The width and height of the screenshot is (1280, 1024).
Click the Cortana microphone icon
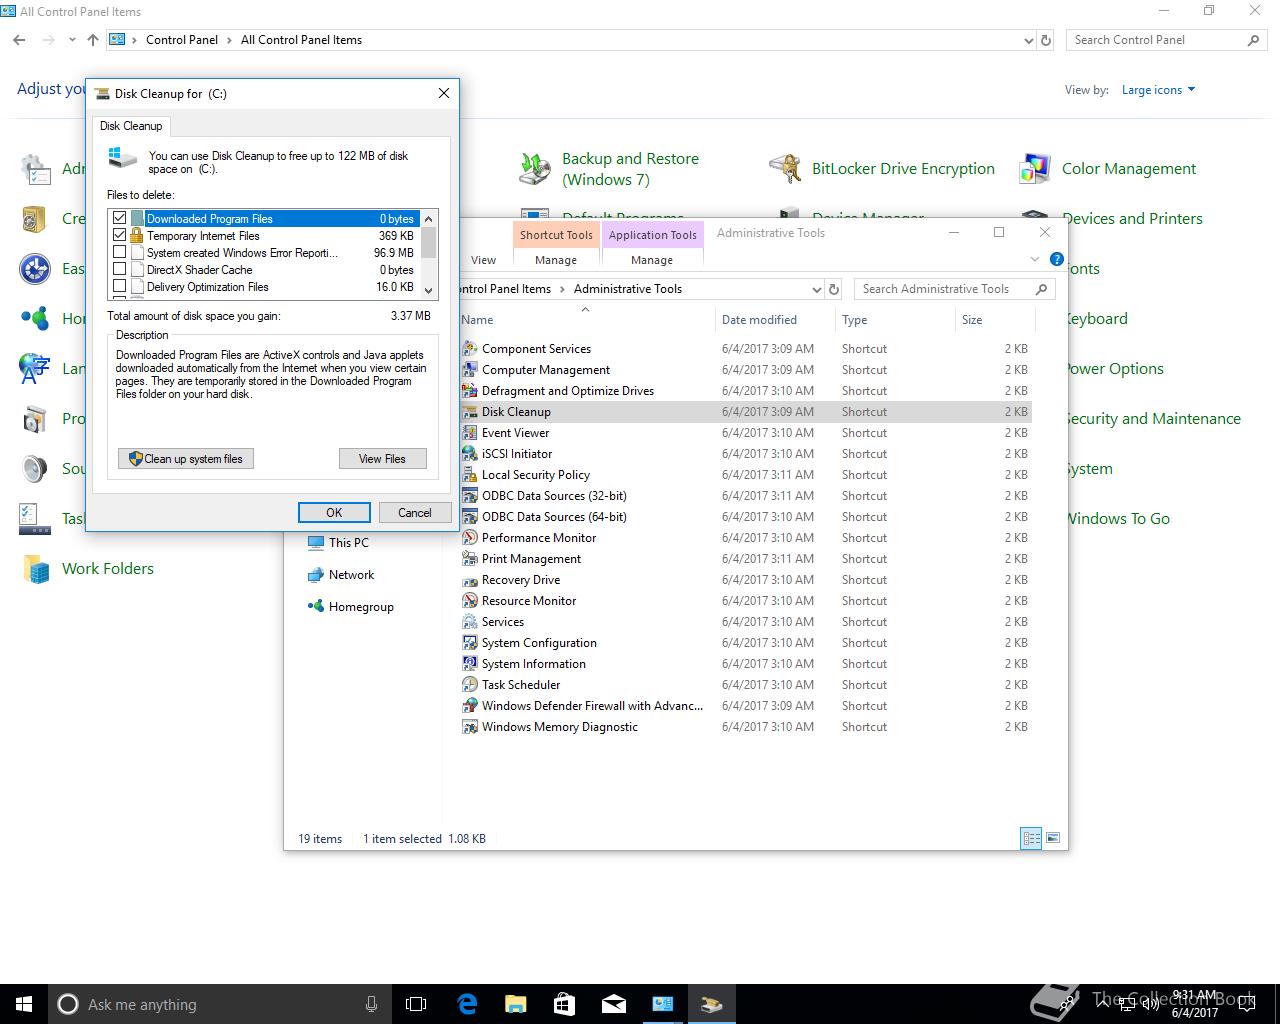[x=372, y=1004]
